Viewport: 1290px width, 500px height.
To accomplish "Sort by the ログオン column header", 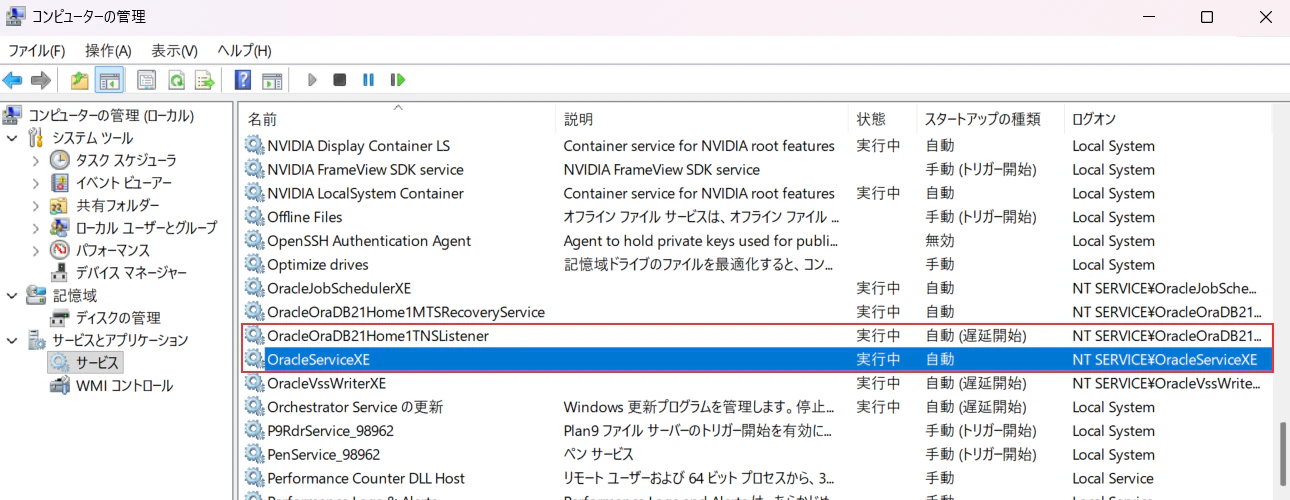I will point(1168,119).
